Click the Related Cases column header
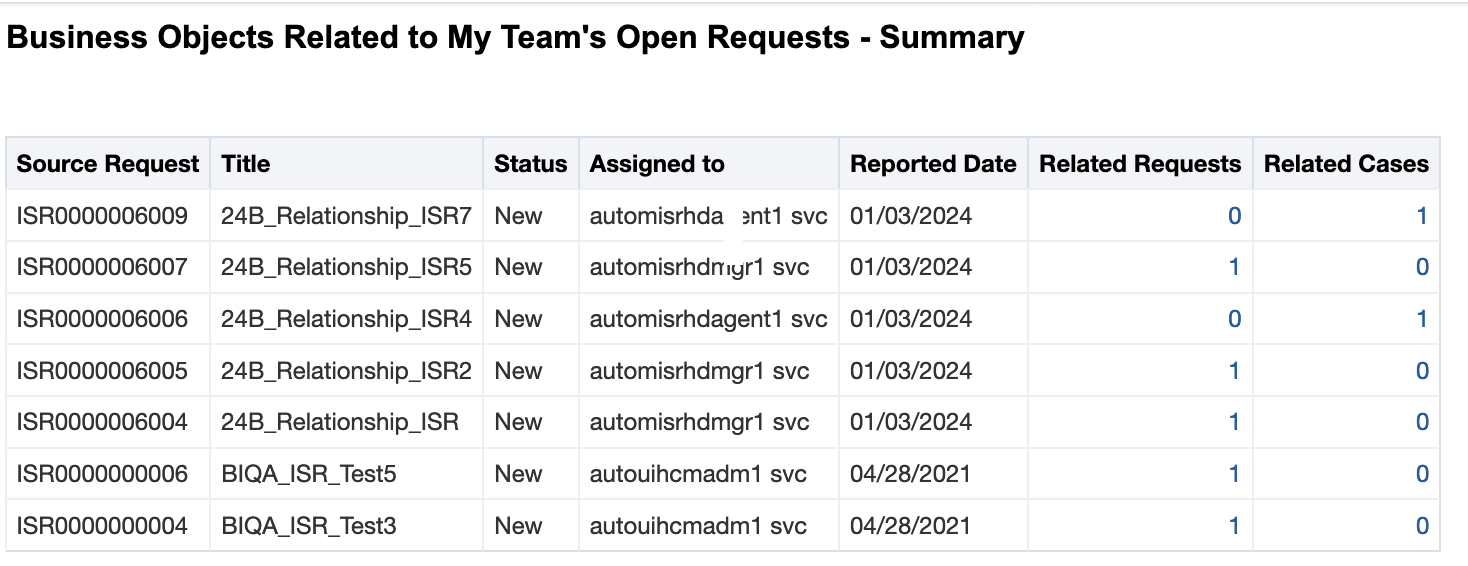This screenshot has width=1468, height=566. 1347,164
